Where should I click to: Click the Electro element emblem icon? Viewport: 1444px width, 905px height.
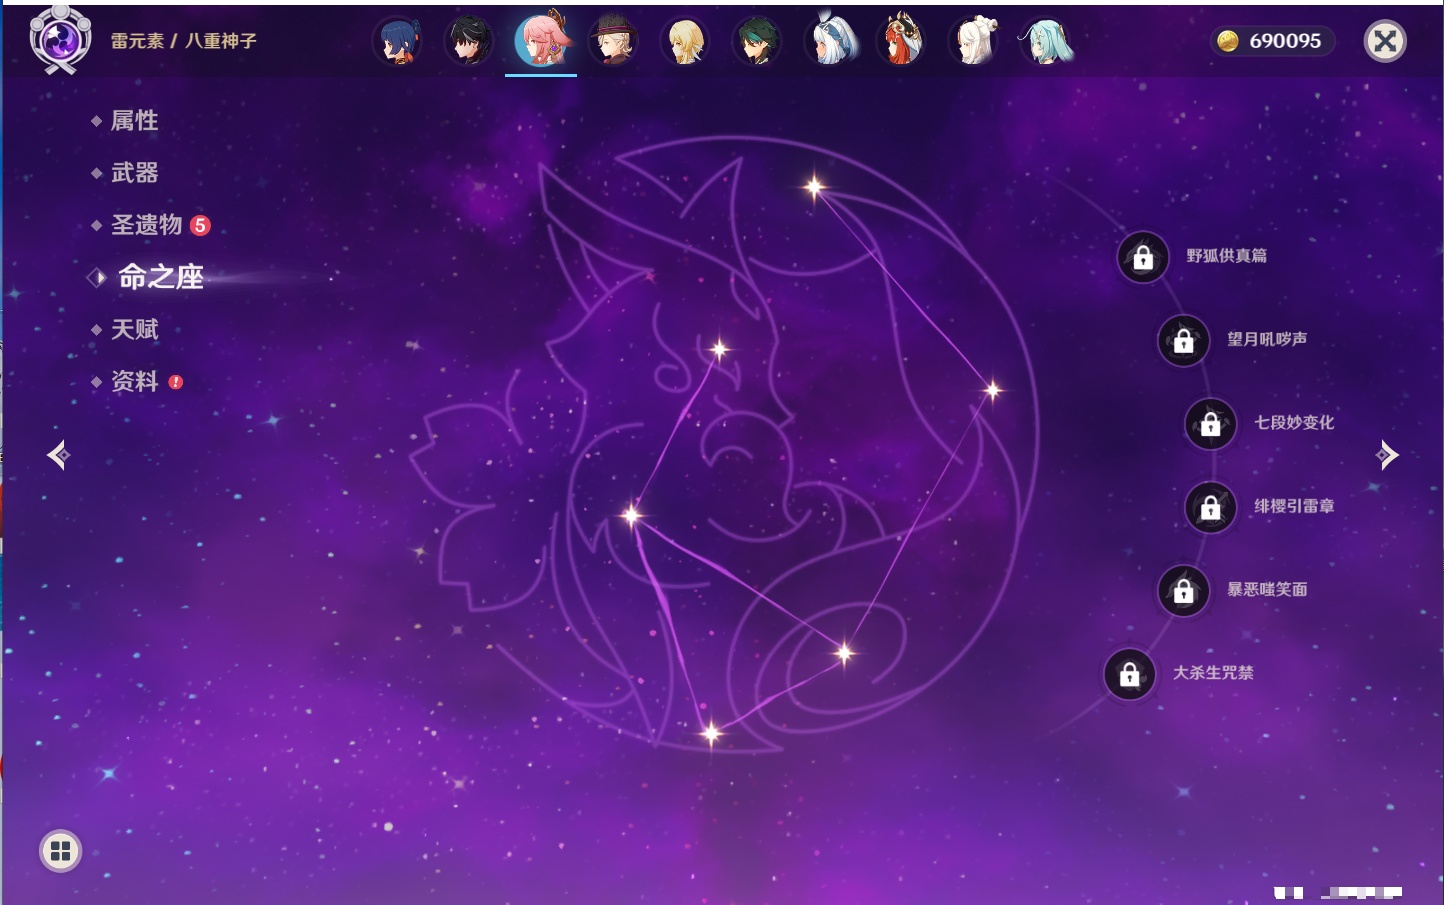60,41
